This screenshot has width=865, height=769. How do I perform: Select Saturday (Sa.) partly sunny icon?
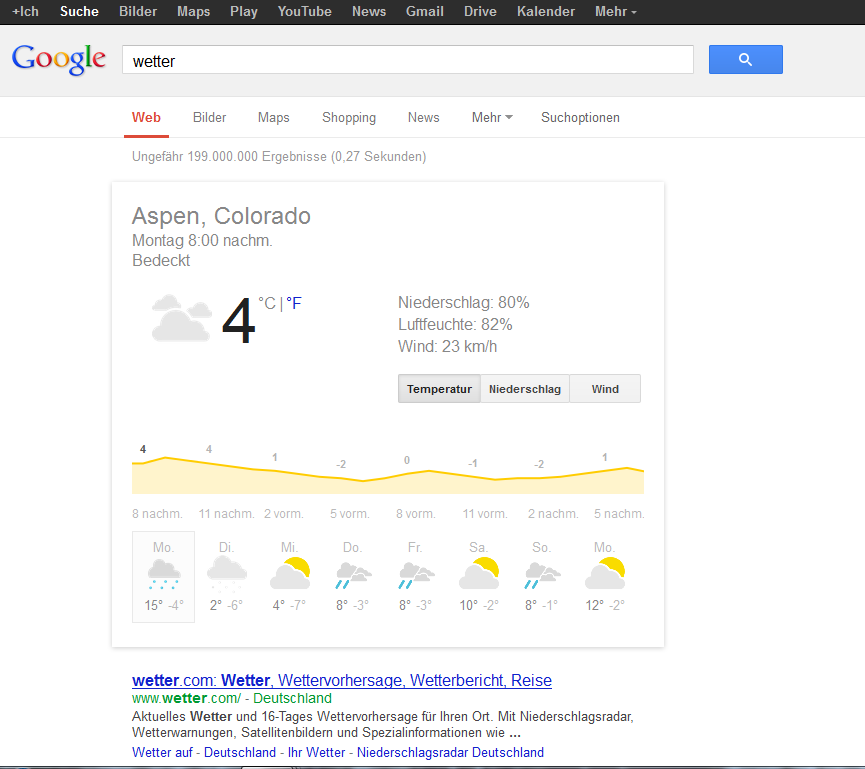point(479,574)
